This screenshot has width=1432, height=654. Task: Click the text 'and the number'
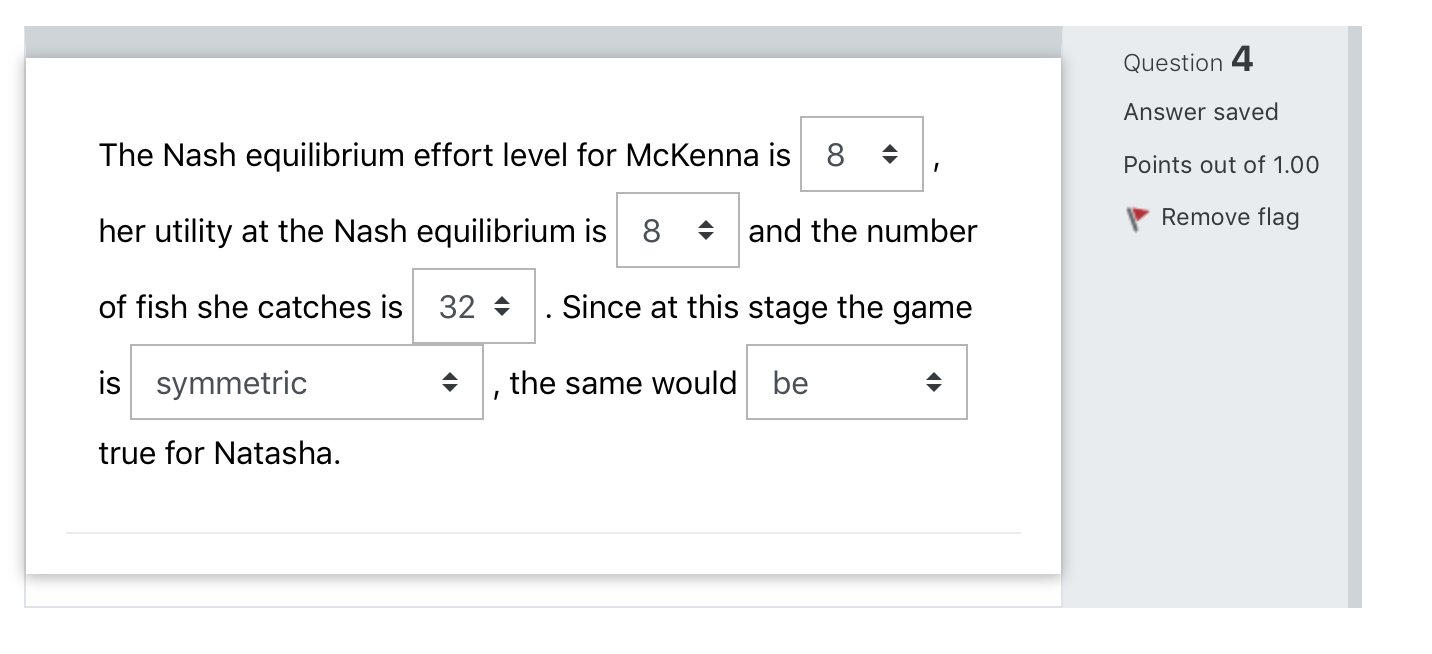pyautogui.click(x=862, y=232)
